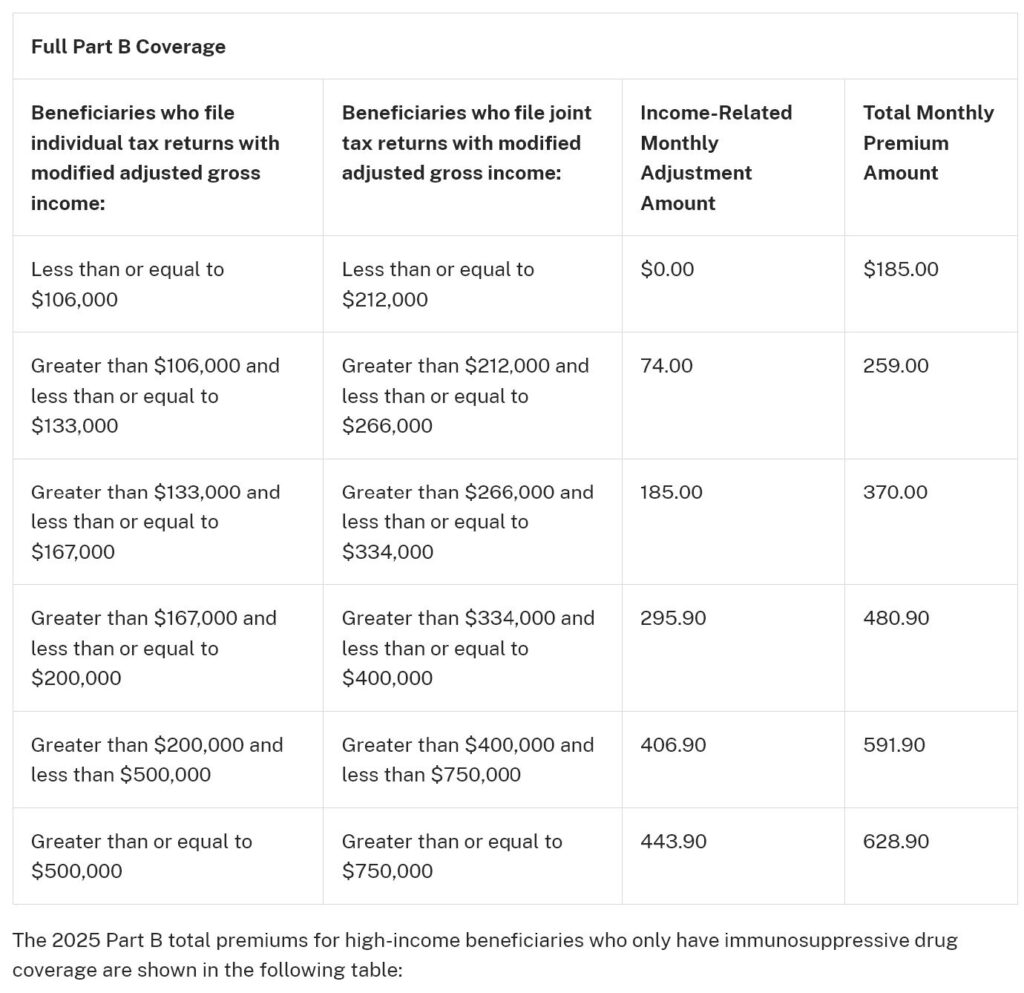Click the $185.00 total premium cell
Screen dimensions: 1024x993
click(901, 269)
